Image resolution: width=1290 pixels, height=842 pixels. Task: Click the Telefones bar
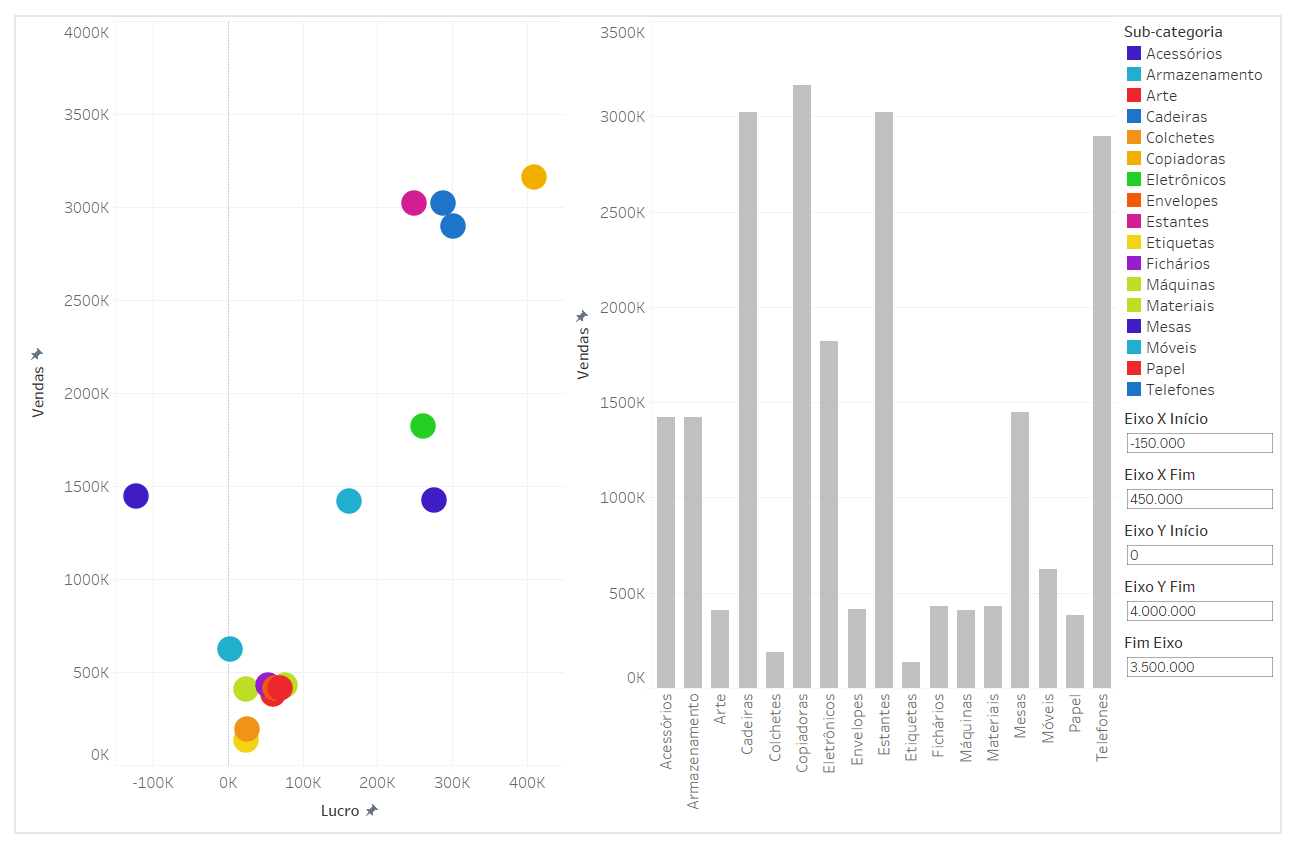(1102, 412)
